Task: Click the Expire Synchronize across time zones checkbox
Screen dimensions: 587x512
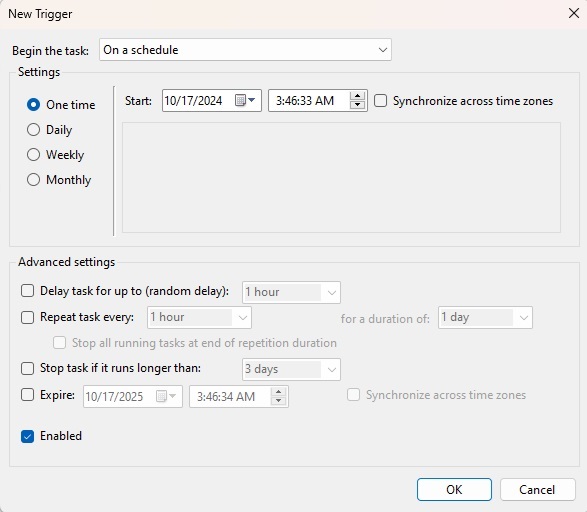Action: pyautogui.click(x=353, y=394)
